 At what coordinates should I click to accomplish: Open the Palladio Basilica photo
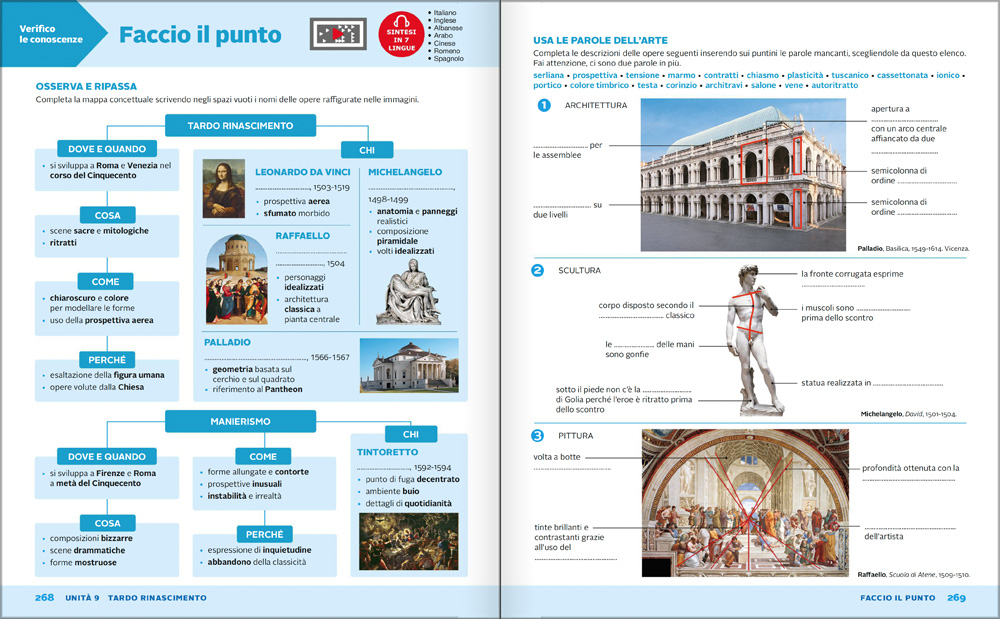[x=743, y=175]
